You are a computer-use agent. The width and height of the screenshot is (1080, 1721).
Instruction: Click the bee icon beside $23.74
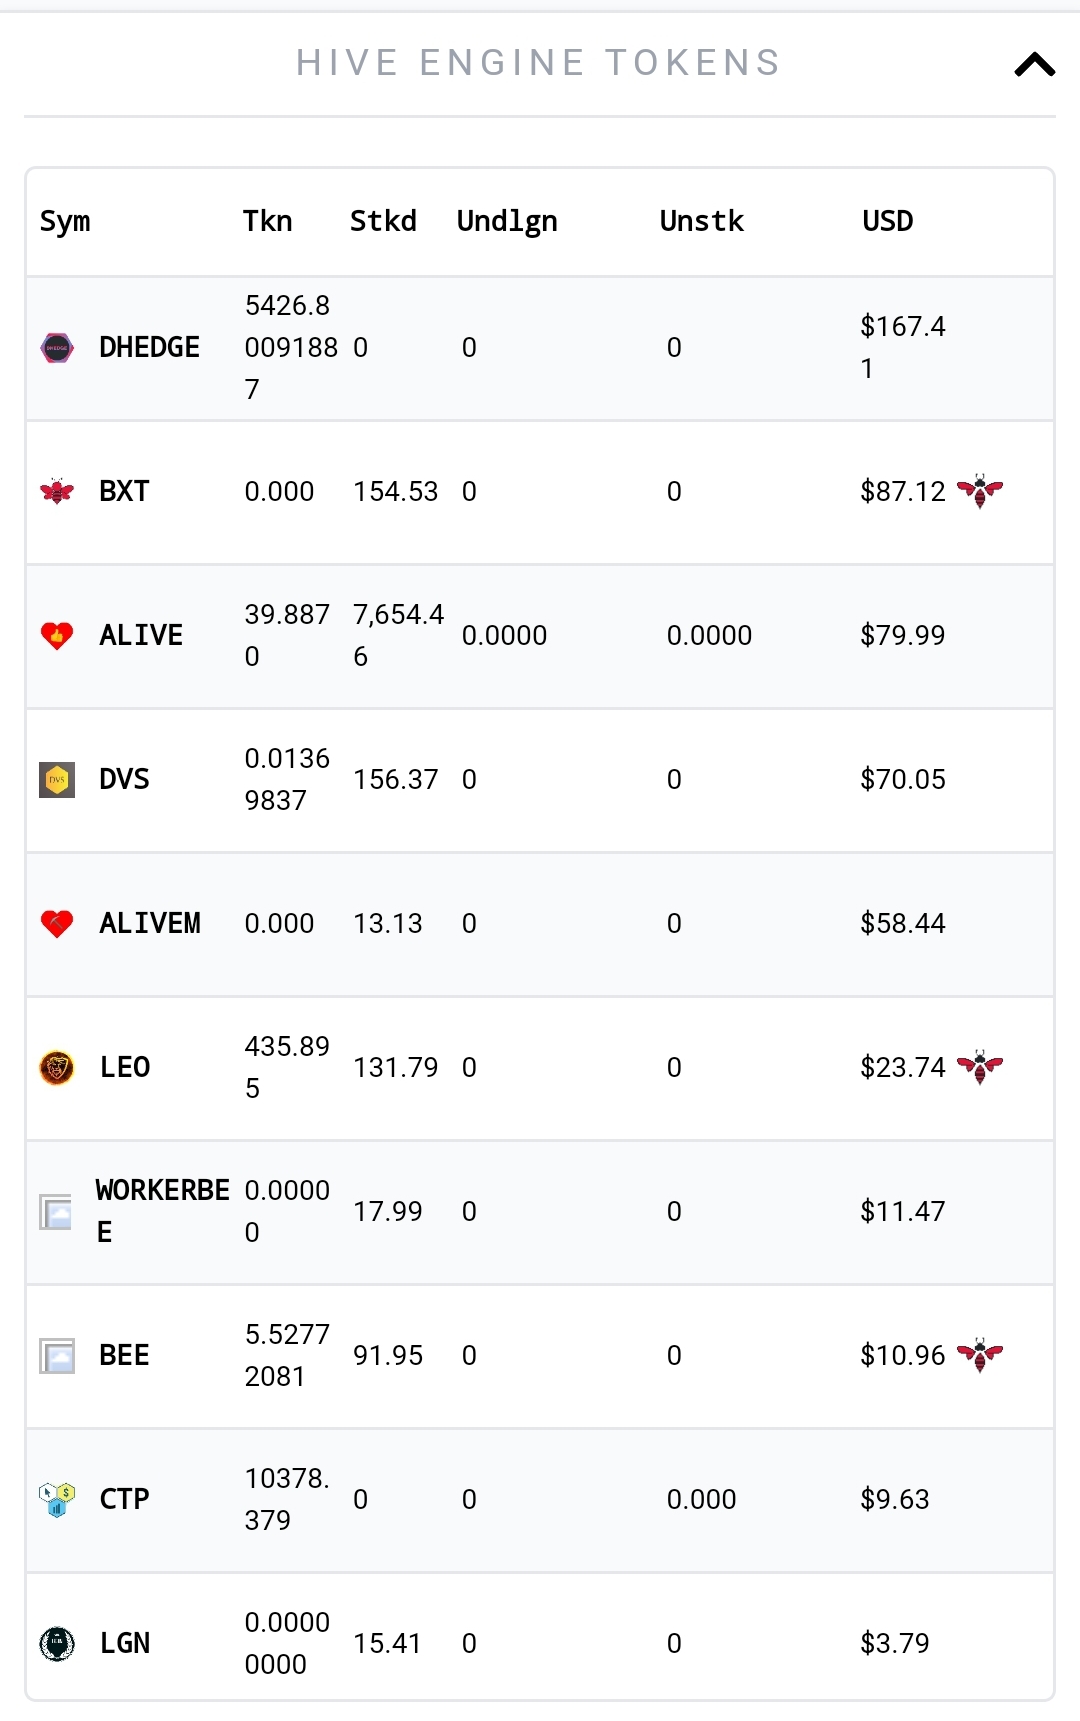point(980,1067)
